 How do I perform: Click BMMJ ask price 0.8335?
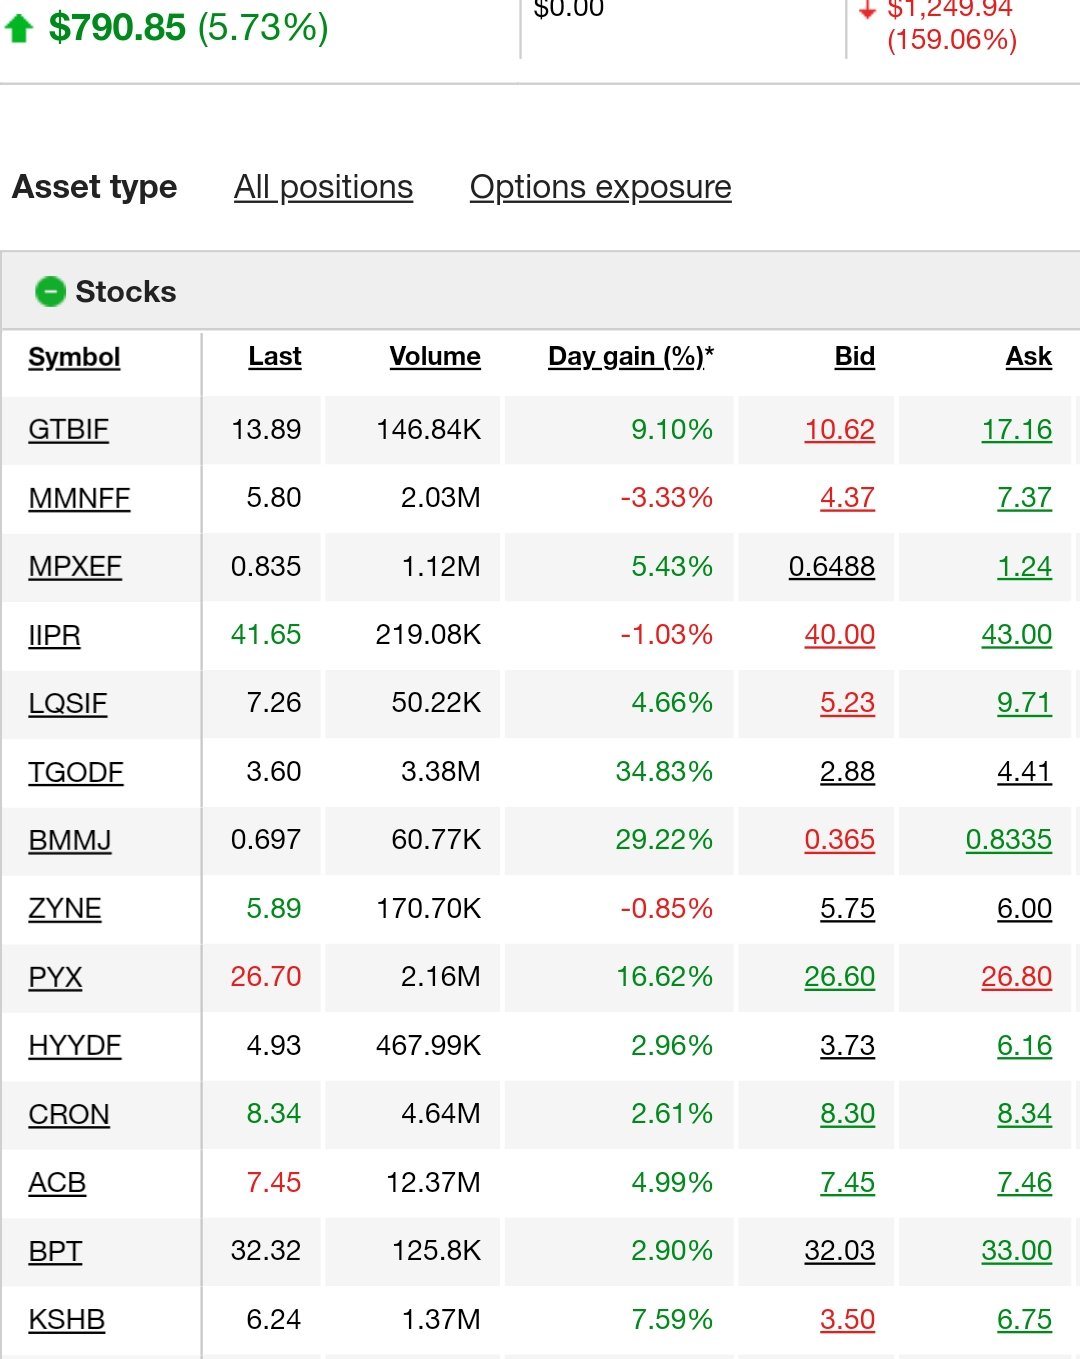pos(1009,839)
